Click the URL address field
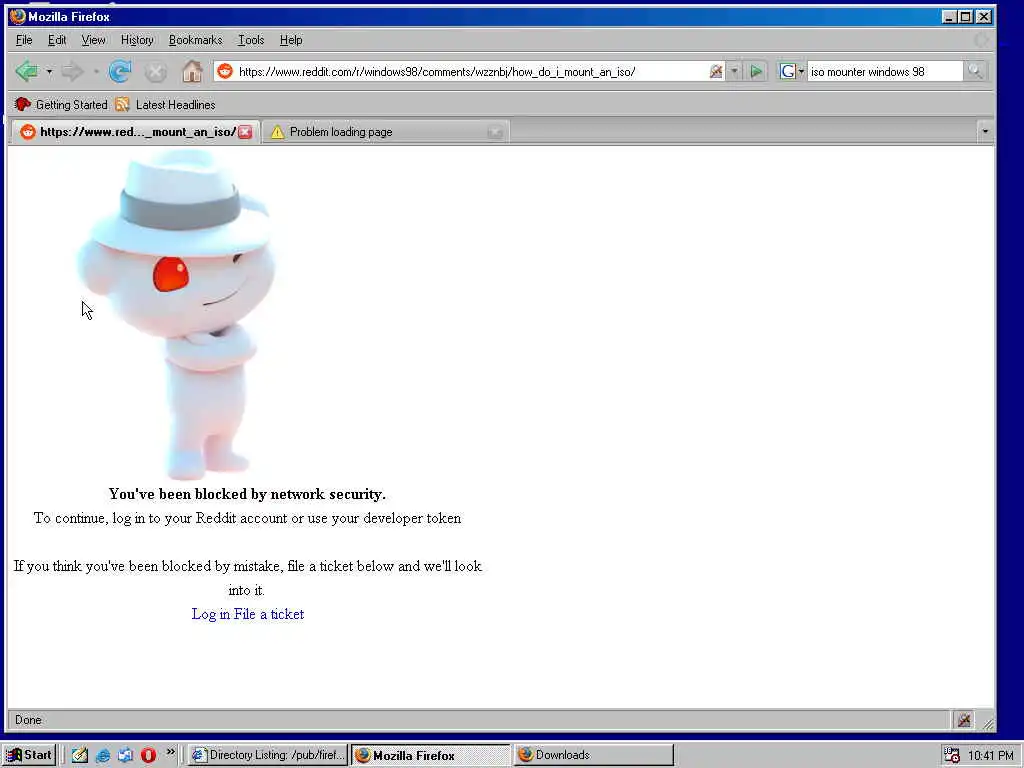The image size is (1024, 768). [470, 71]
